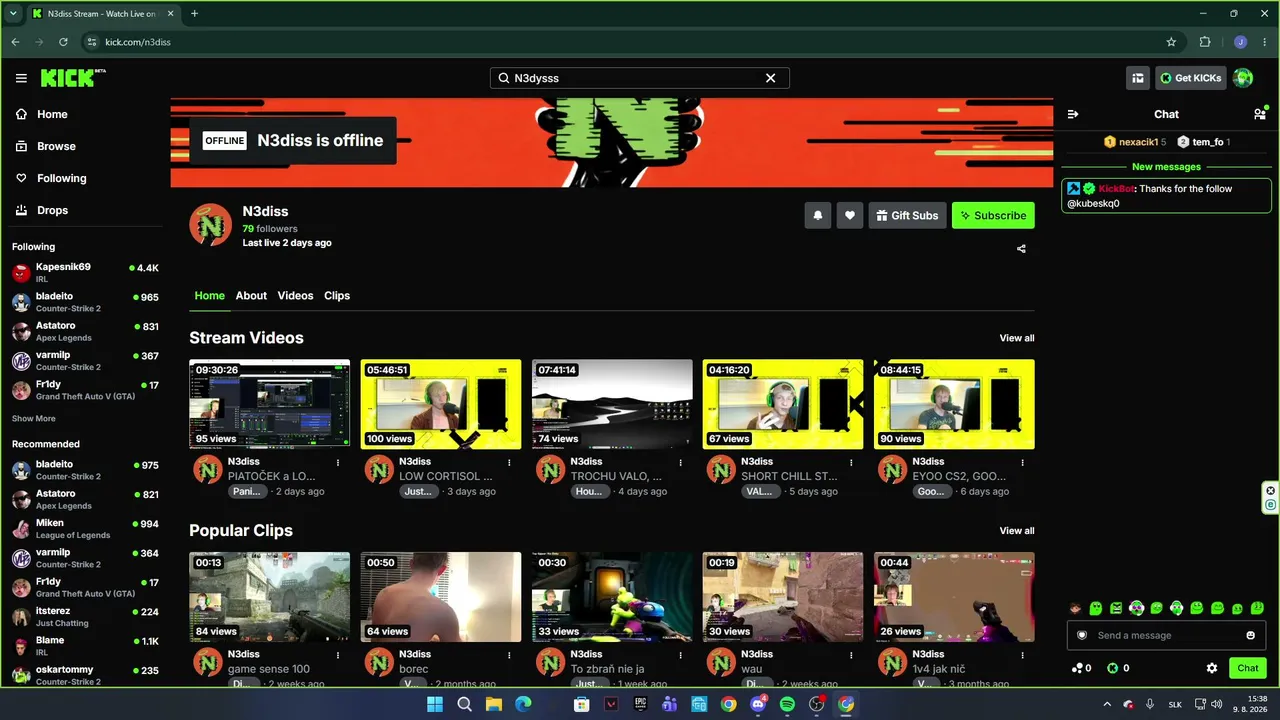Open options for To zbraň nie ja clip
The height and width of the screenshot is (720, 1280).
point(680,655)
